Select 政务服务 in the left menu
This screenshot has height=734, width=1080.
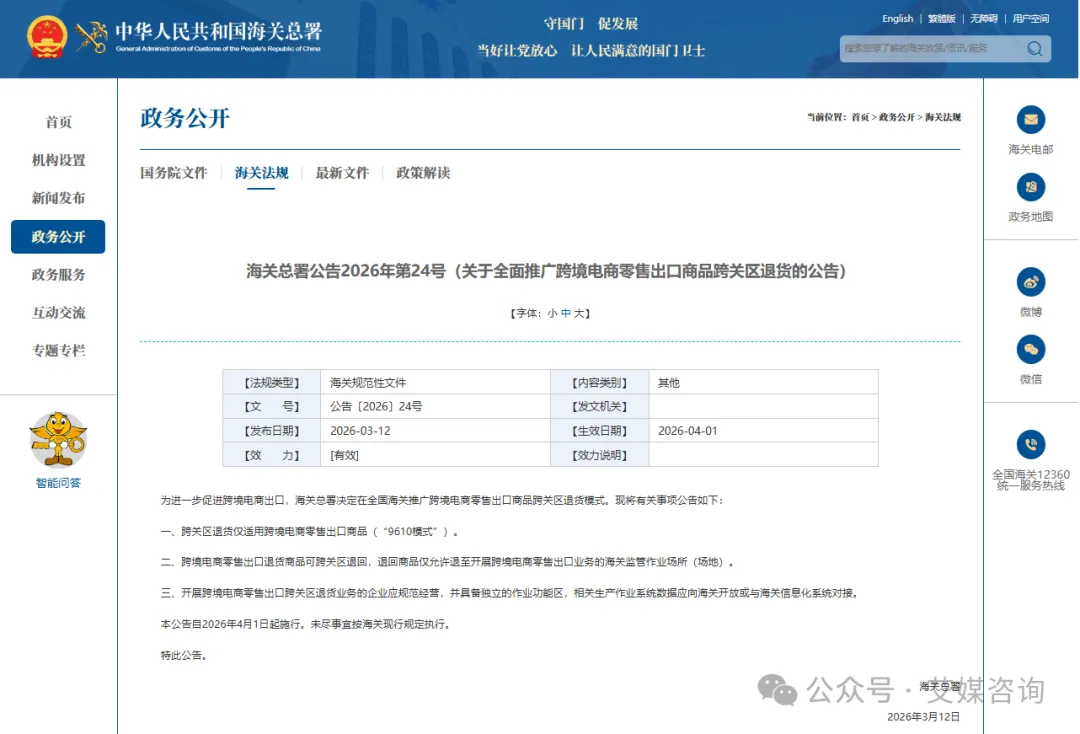[x=57, y=275]
